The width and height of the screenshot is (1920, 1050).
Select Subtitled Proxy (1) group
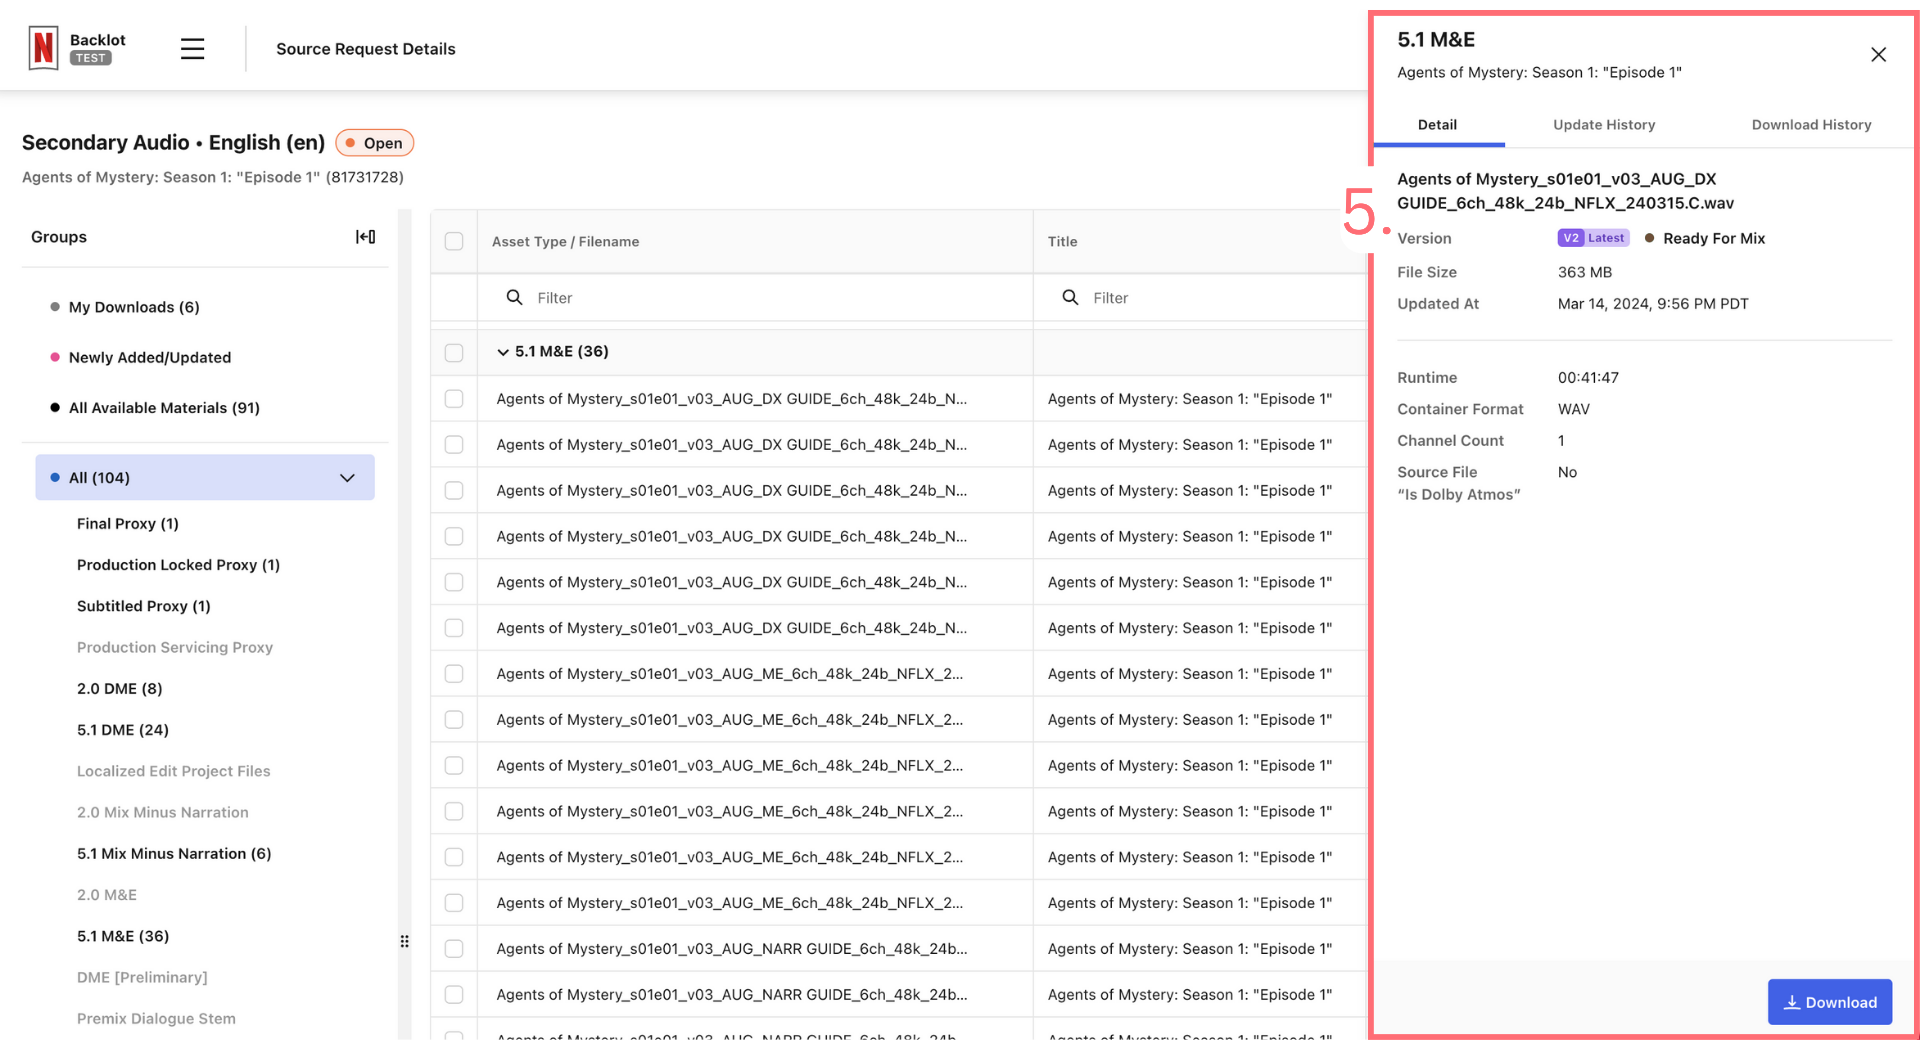tap(144, 606)
